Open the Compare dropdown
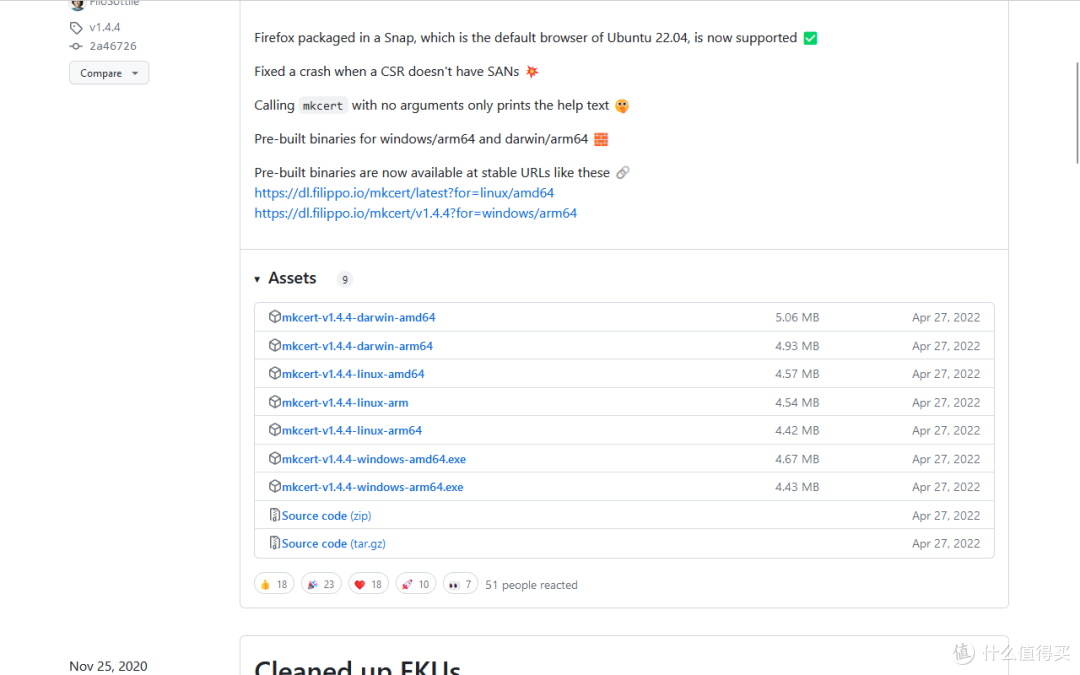The image size is (1080, 675). tap(108, 73)
